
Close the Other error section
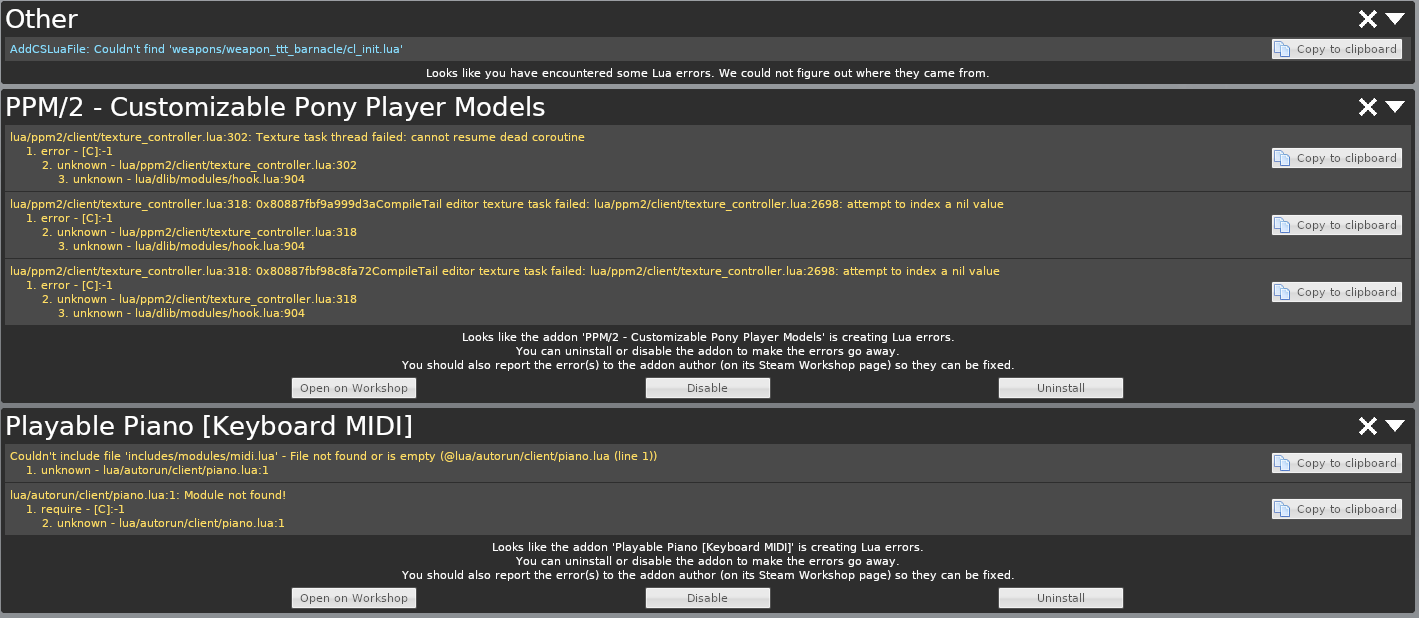[1368, 19]
